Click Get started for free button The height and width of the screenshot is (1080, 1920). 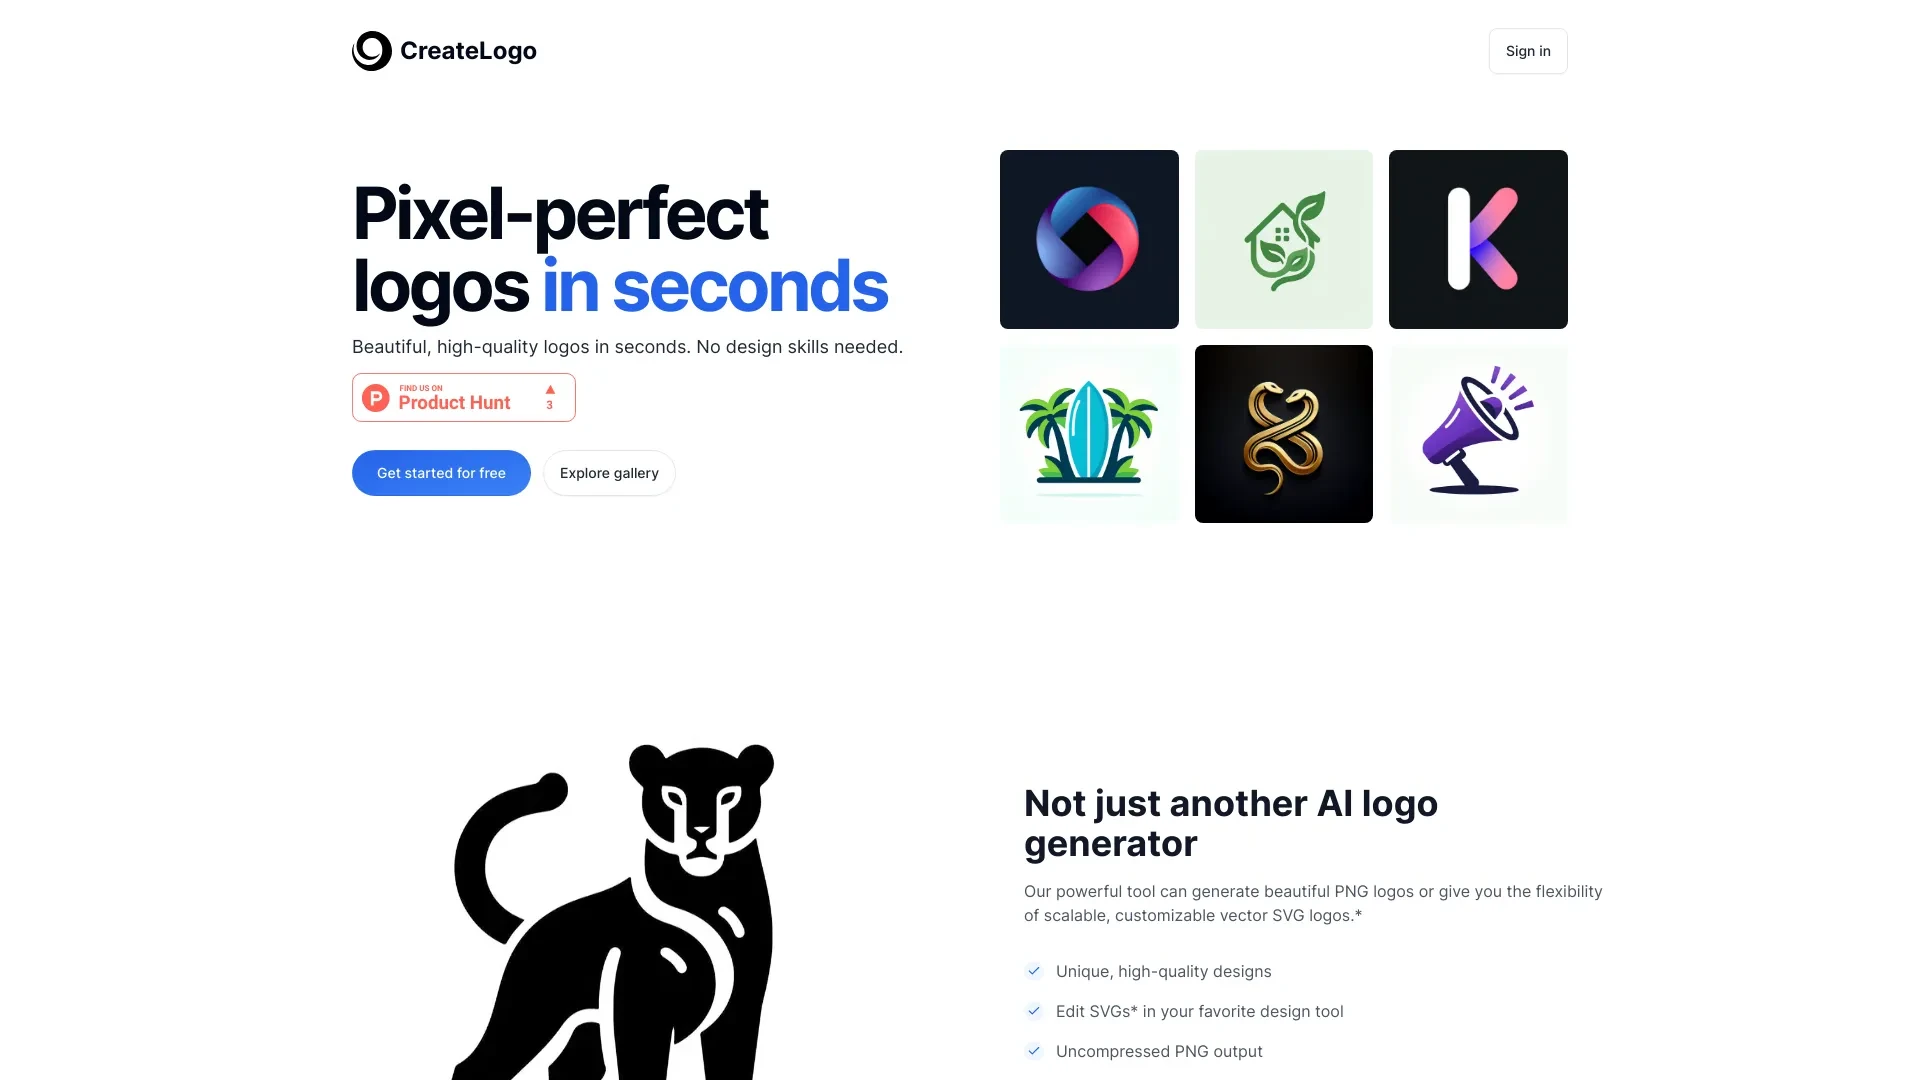click(440, 472)
